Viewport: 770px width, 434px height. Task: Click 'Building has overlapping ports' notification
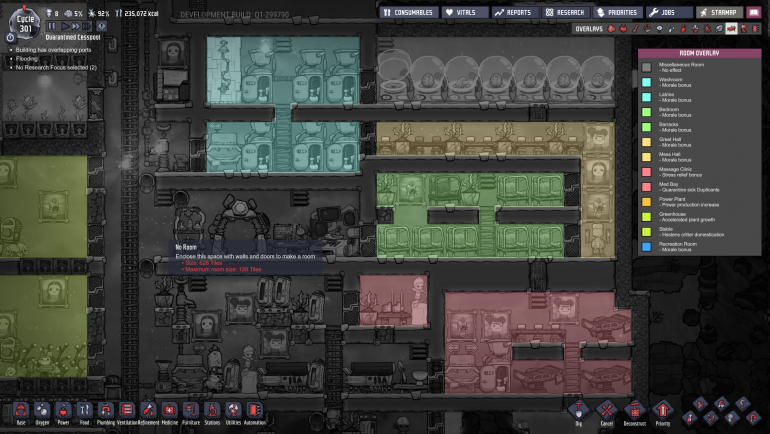(x=53, y=50)
